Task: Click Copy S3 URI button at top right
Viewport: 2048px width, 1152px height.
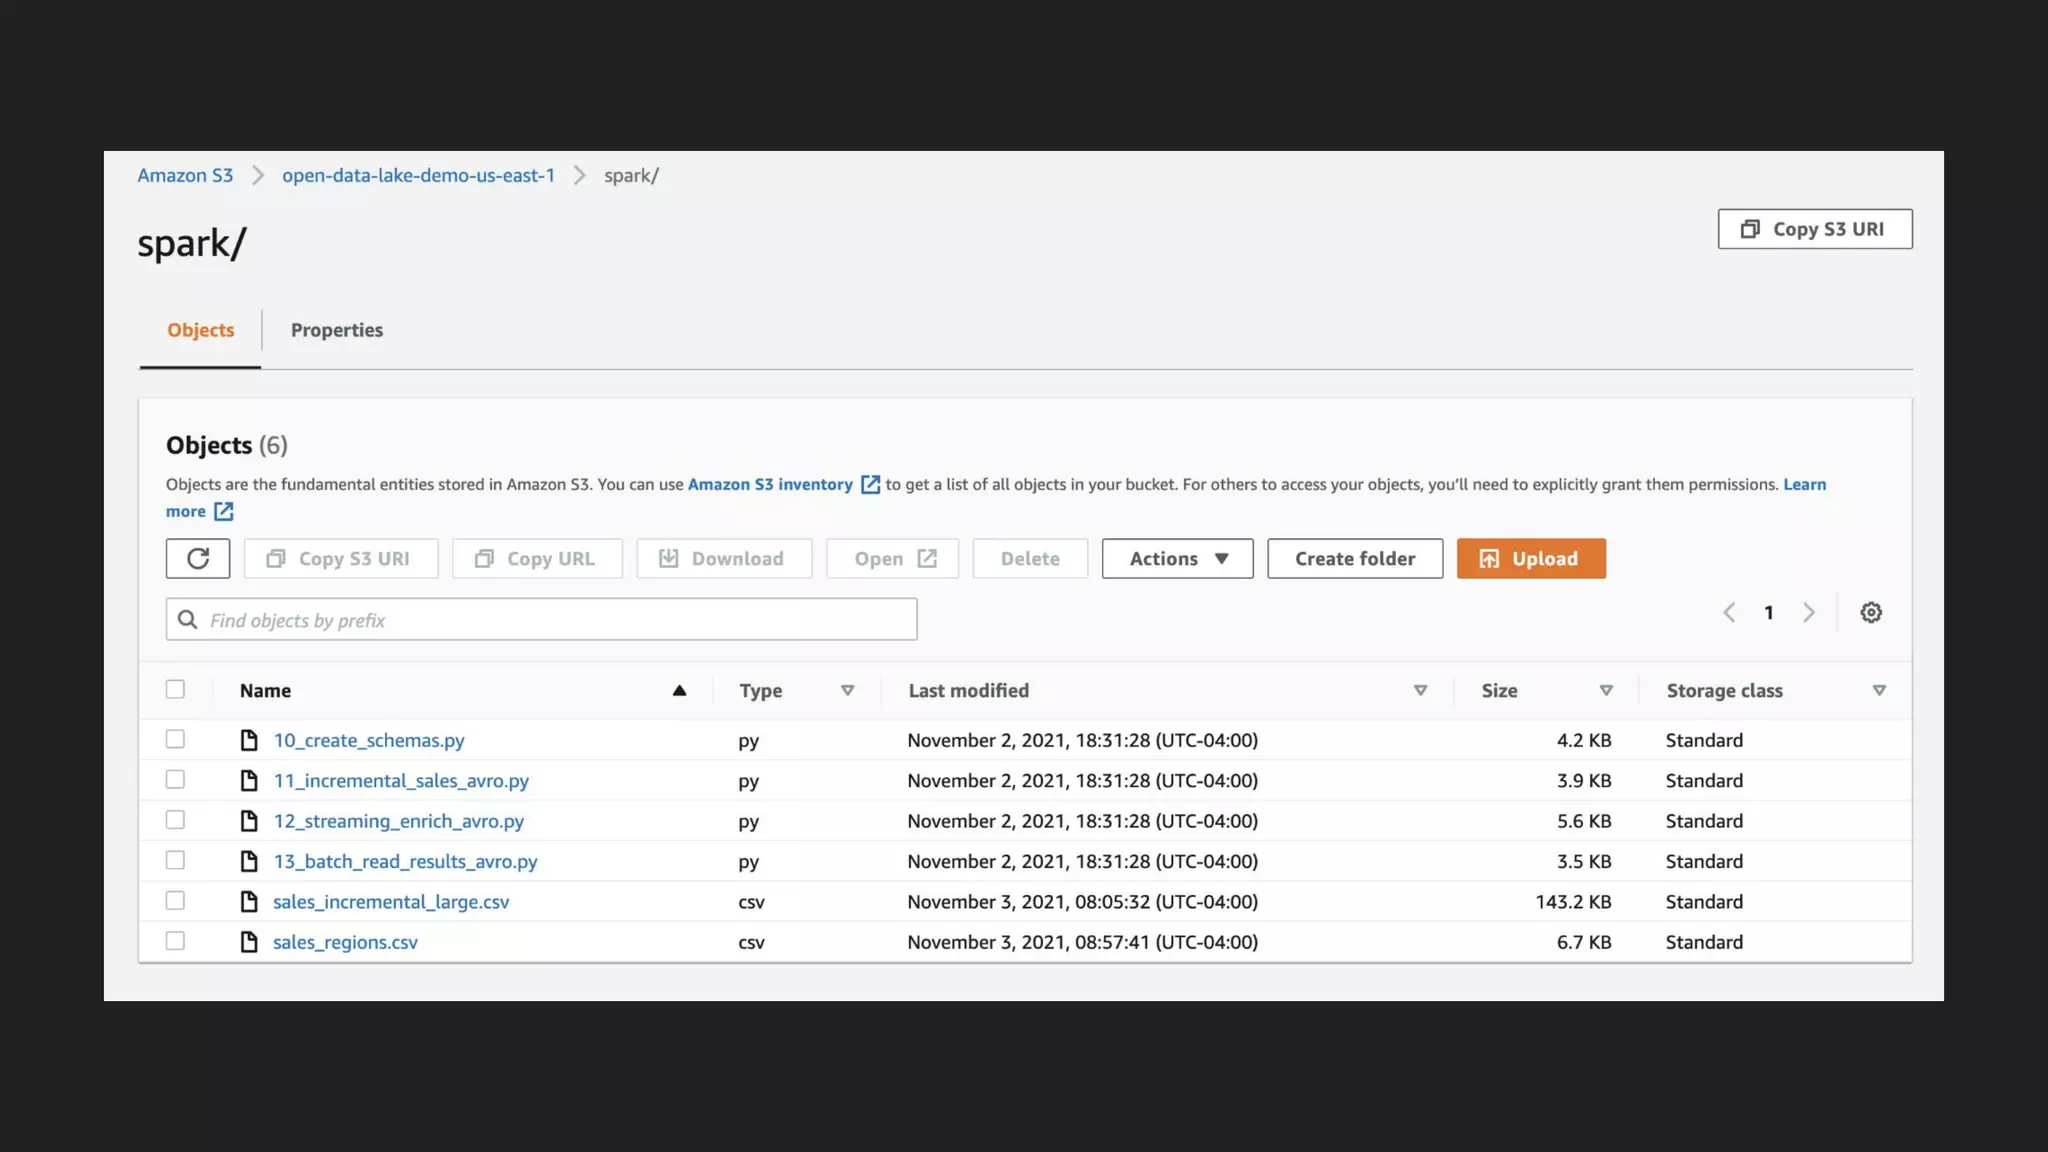Action: coord(1814,229)
